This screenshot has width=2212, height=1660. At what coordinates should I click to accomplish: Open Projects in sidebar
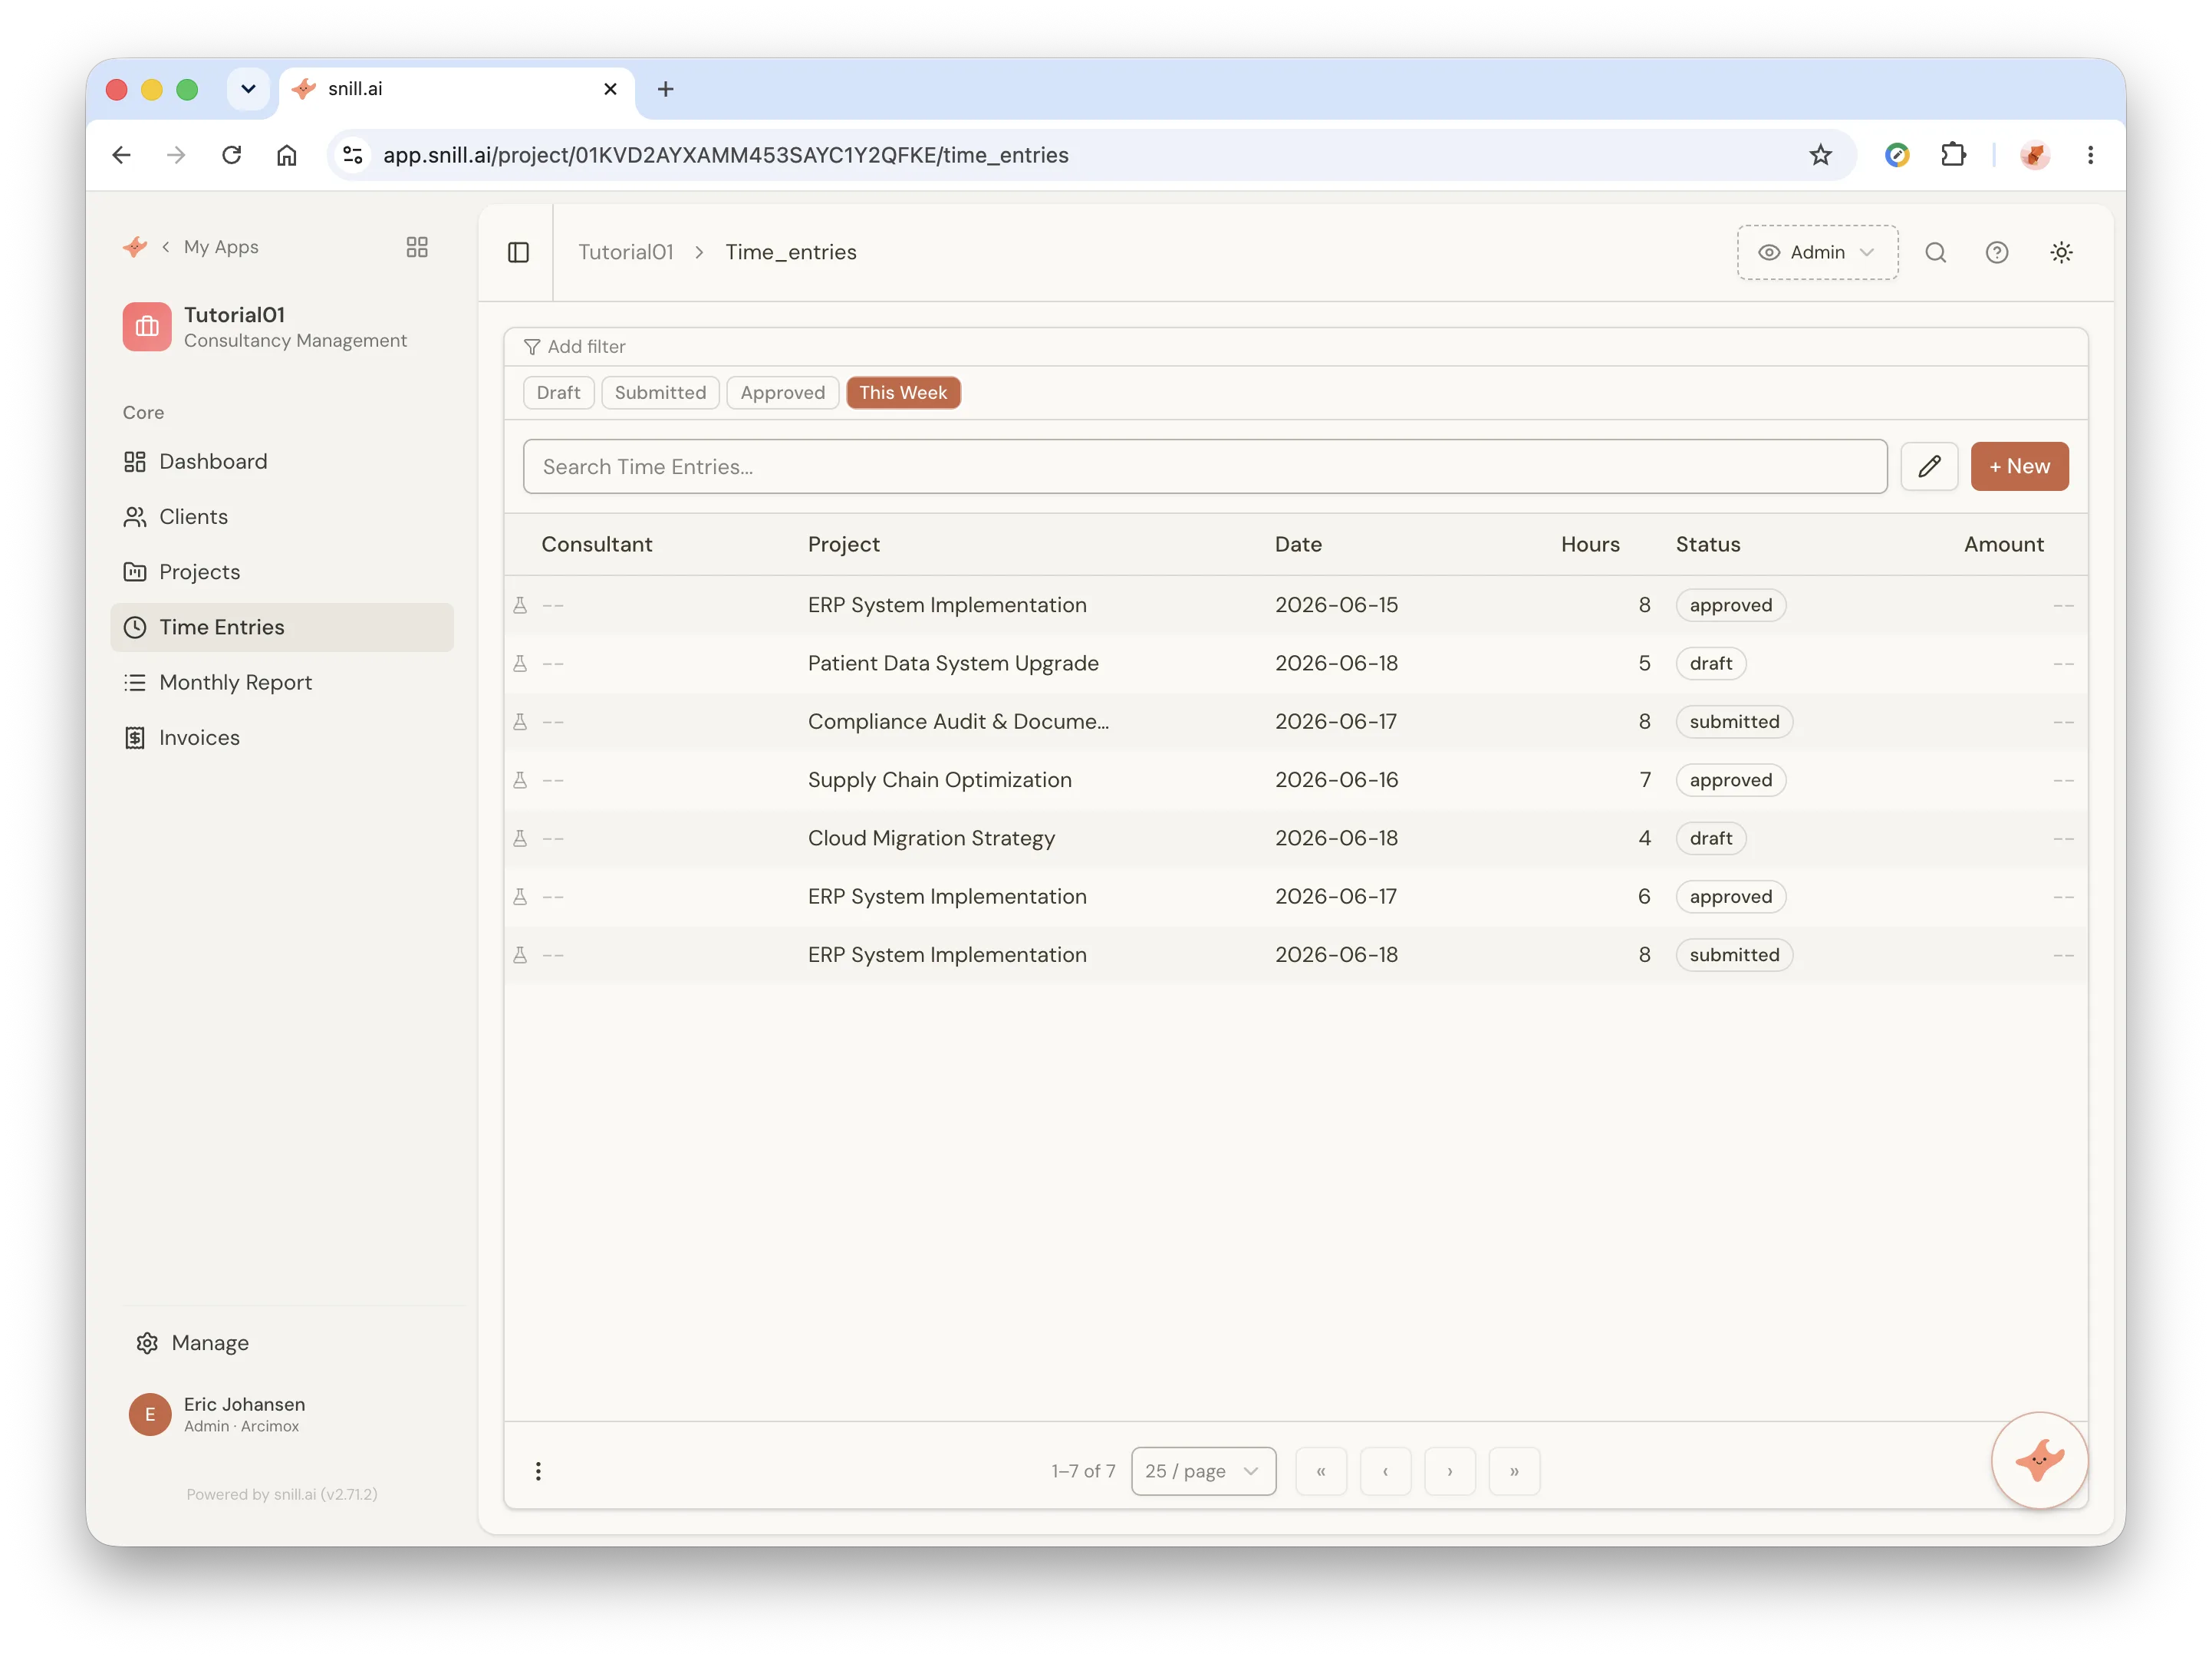[x=282, y=571]
